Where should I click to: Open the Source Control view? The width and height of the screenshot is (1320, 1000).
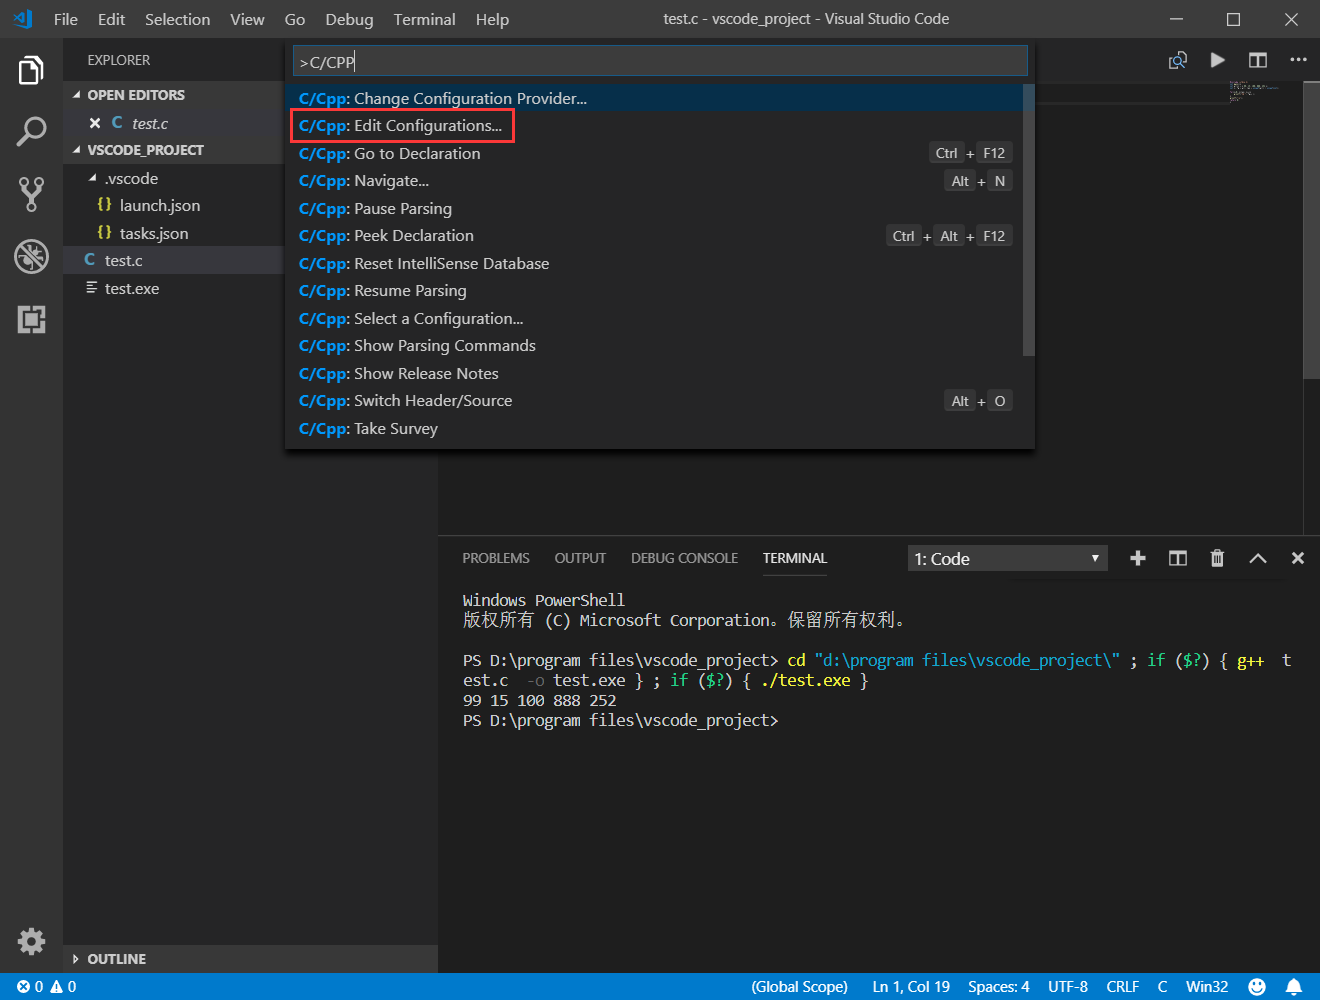click(31, 194)
